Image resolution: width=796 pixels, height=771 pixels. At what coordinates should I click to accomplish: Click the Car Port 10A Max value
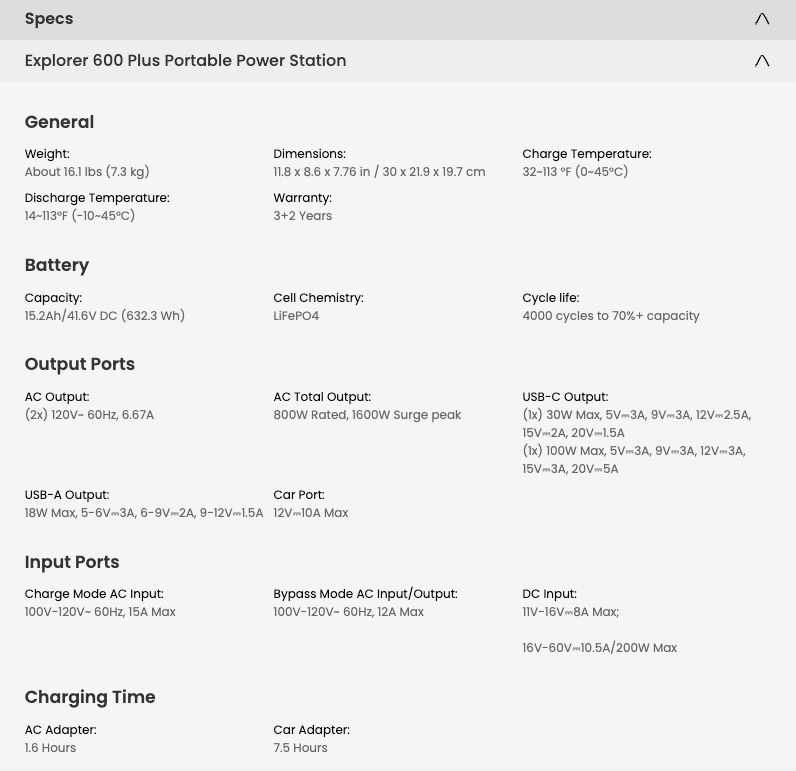[311, 513]
